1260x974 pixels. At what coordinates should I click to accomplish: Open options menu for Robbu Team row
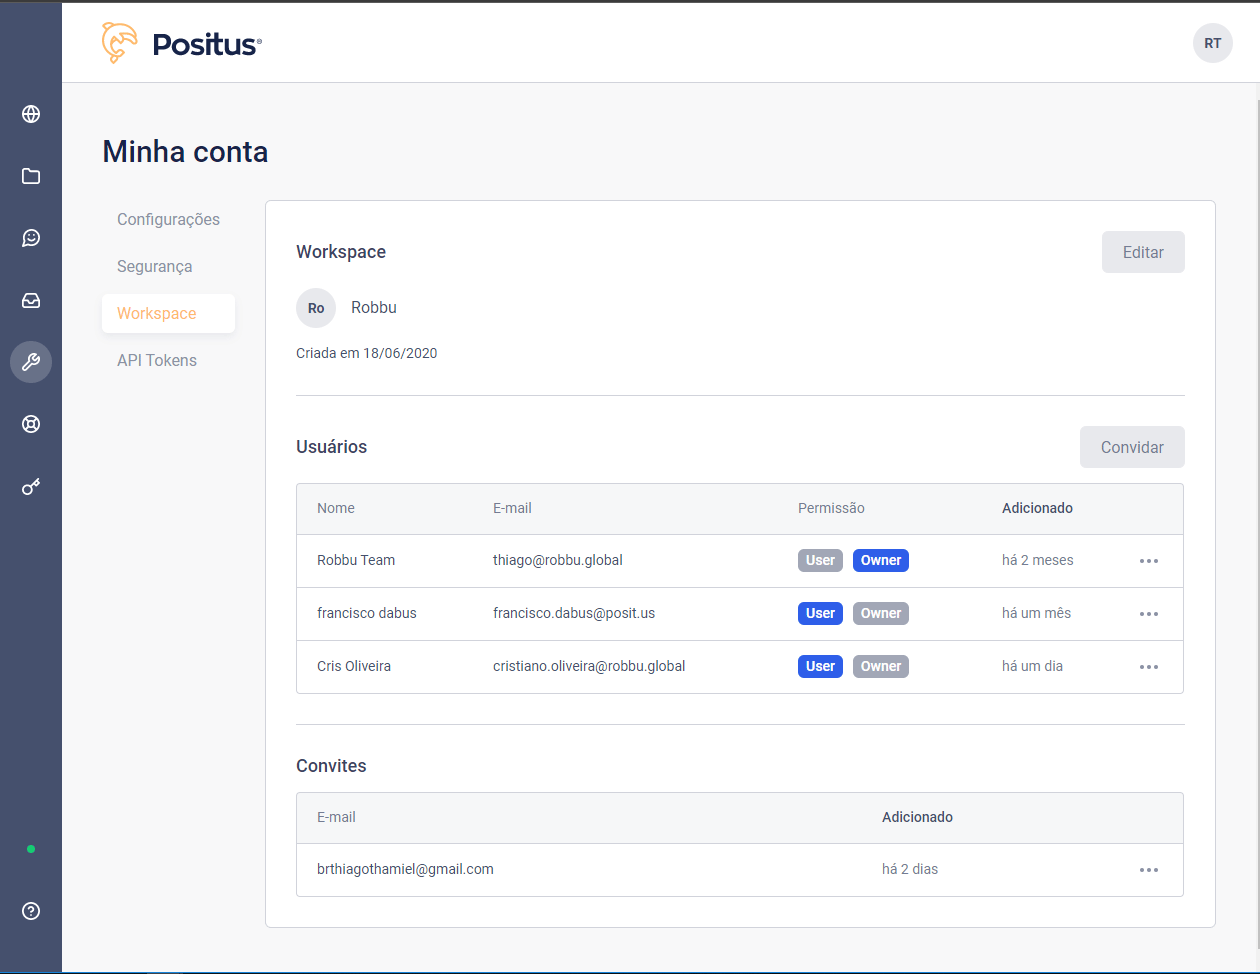point(1149,561)
